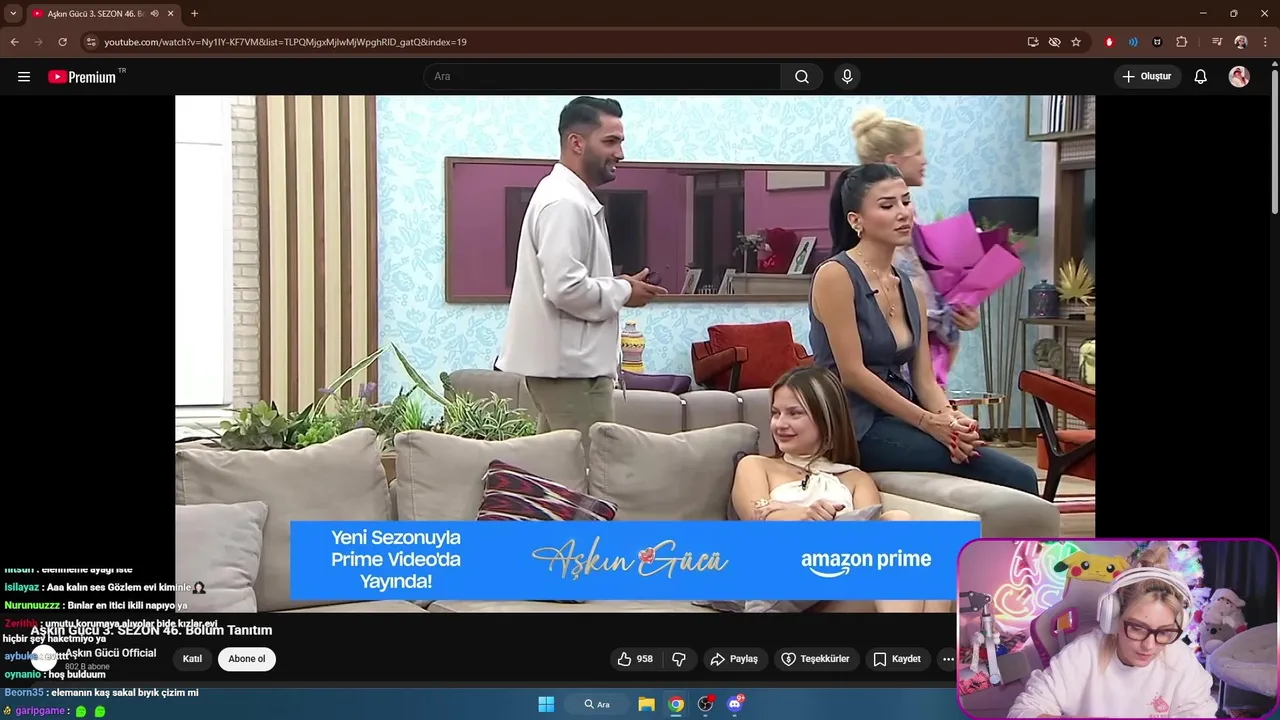Screen dimensions: 1280x720
Task: Like the video with thumbs up
Action: tap(635, 659)
